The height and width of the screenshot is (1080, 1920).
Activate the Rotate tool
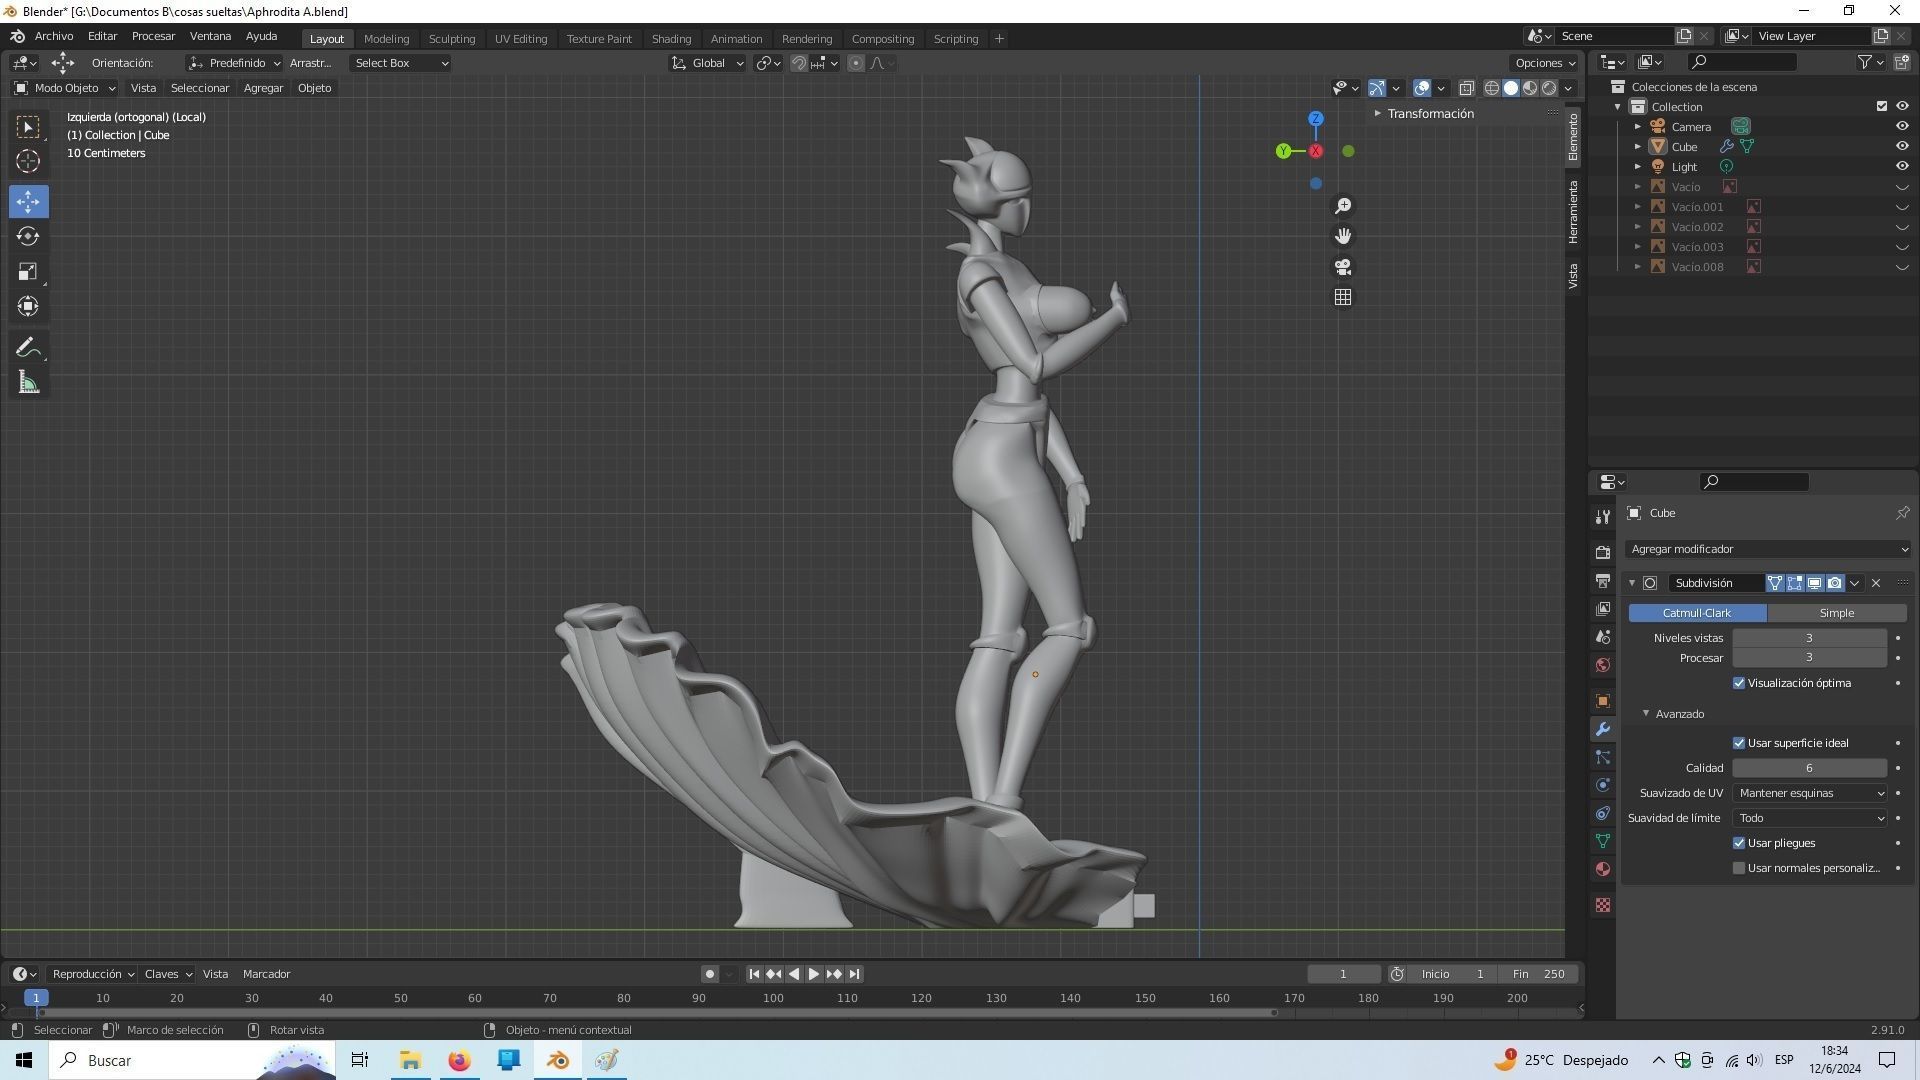pos(28,236)
